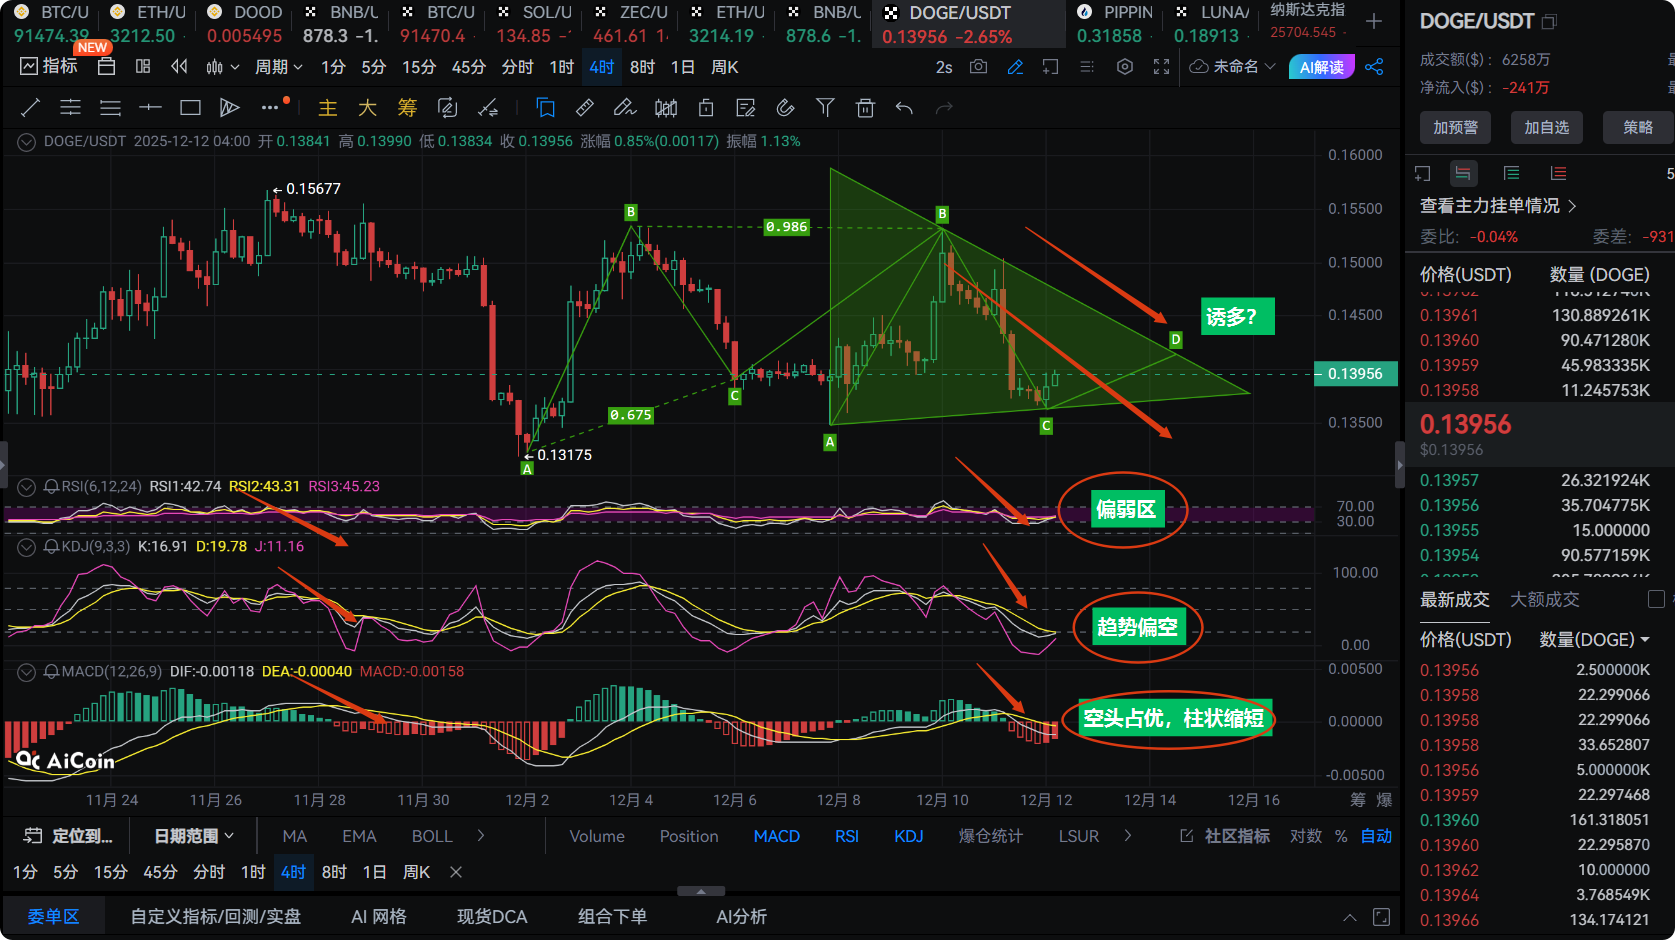Click the trash icon to delete drawings
The width and height of the screenshot is (1675, 940).
click(865, 108)
